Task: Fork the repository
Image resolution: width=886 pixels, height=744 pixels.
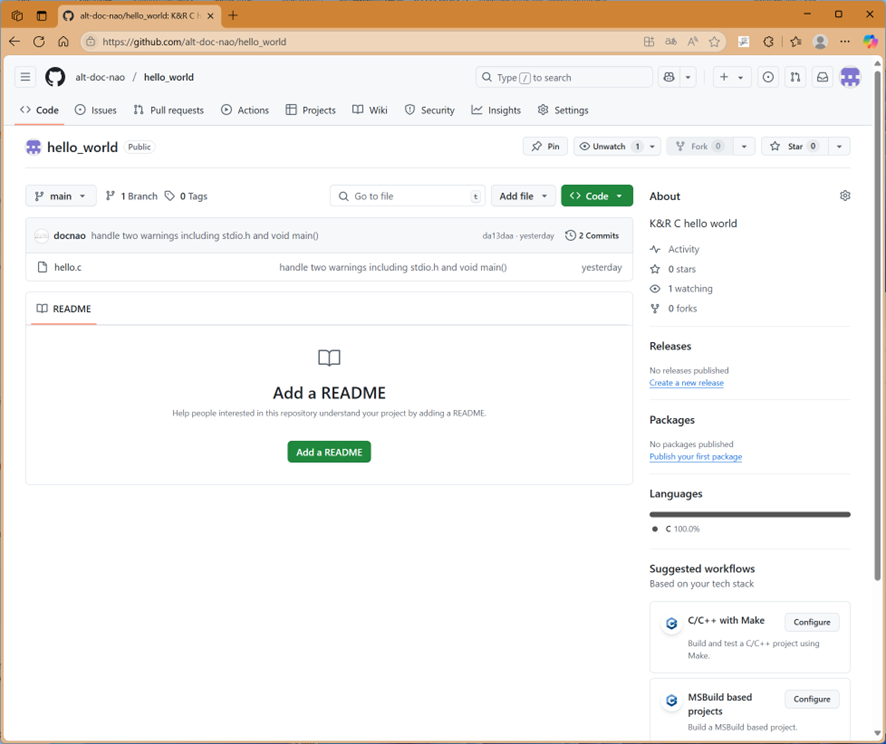Action: (x=700, y=146)
